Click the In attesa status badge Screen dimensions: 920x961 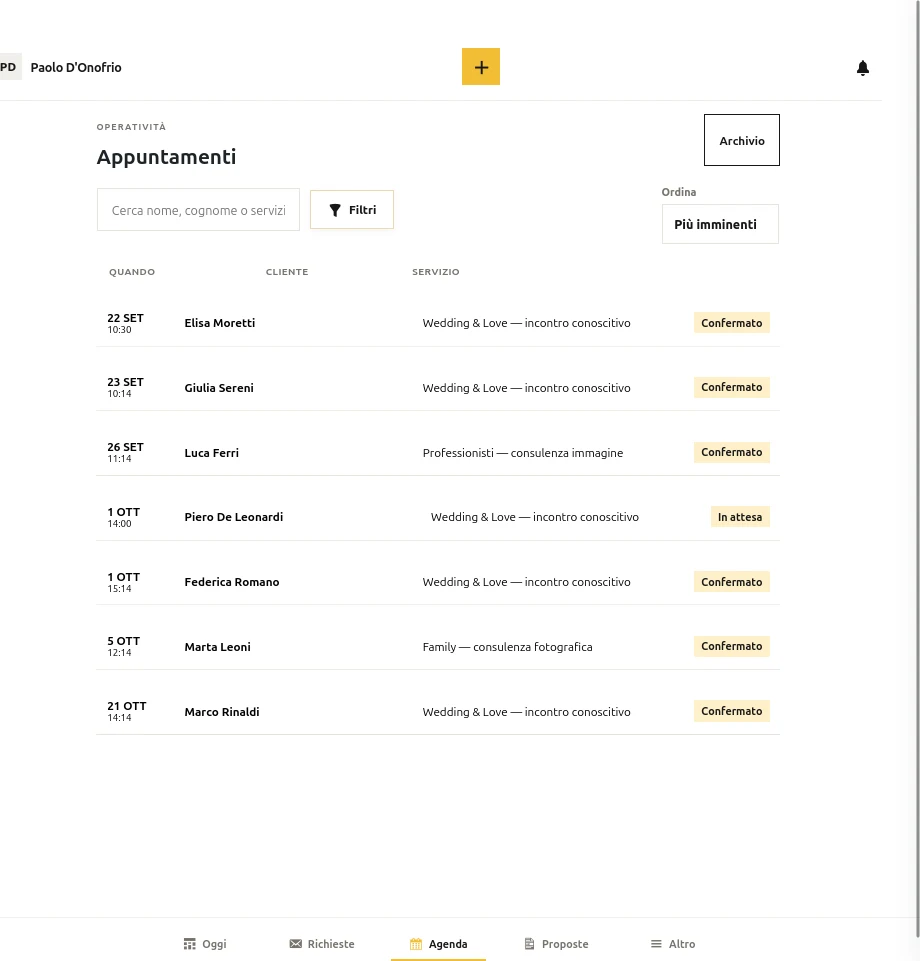click(x=740, y=517)
